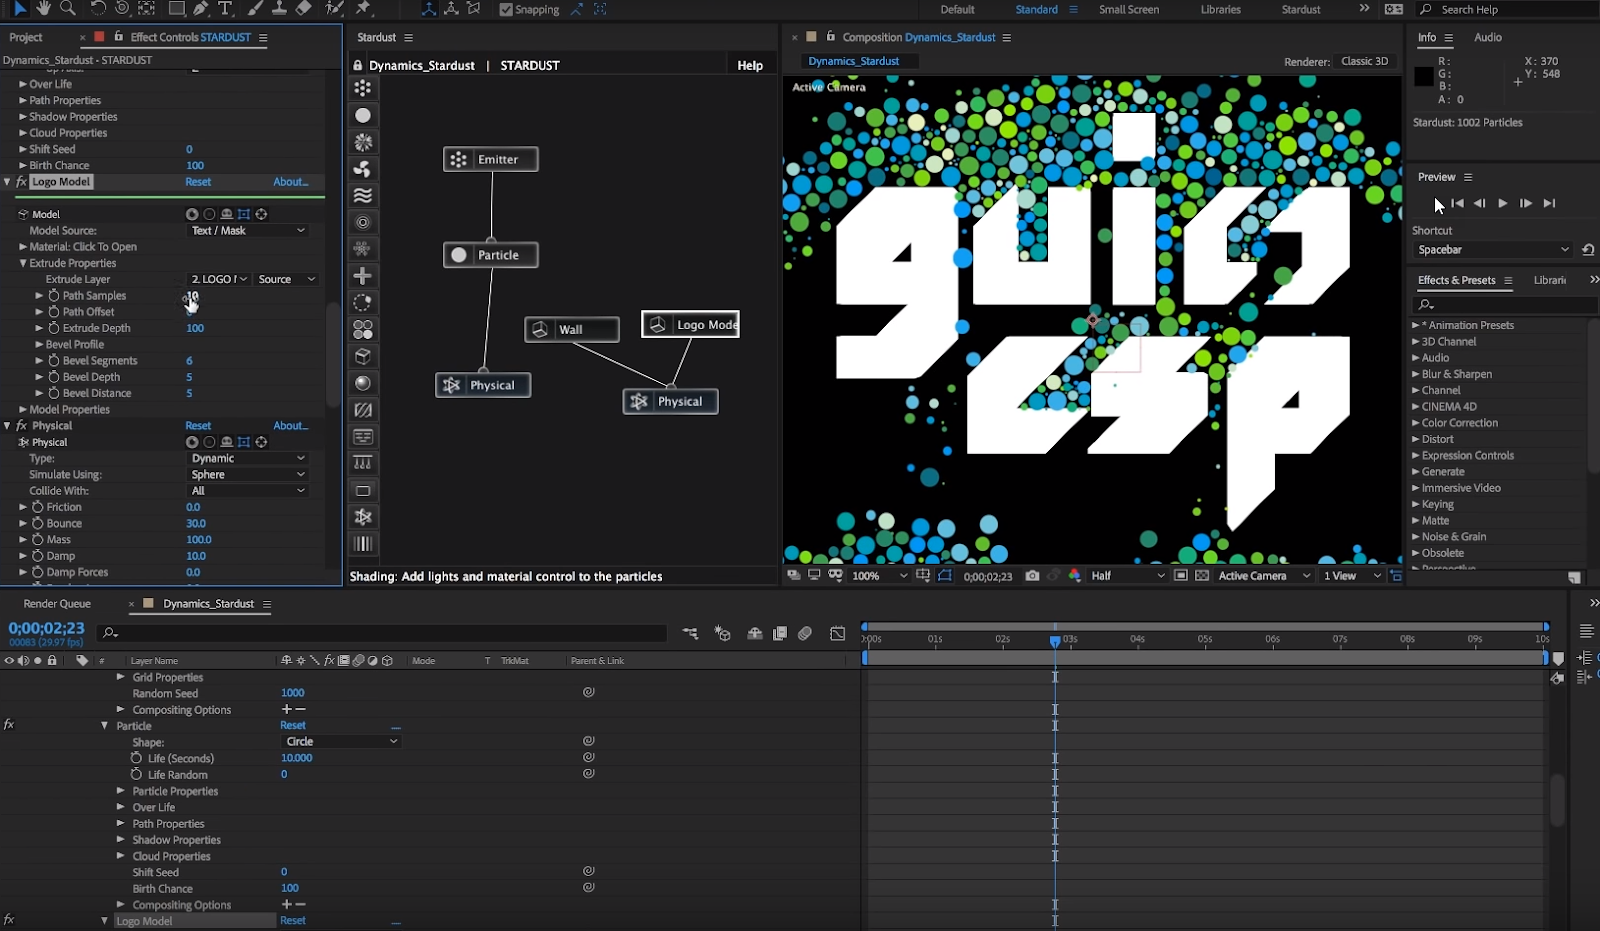This screenshot has height=931, width=1600.
Task: Switch to the Render Queue tab
Action: [57, 604]
